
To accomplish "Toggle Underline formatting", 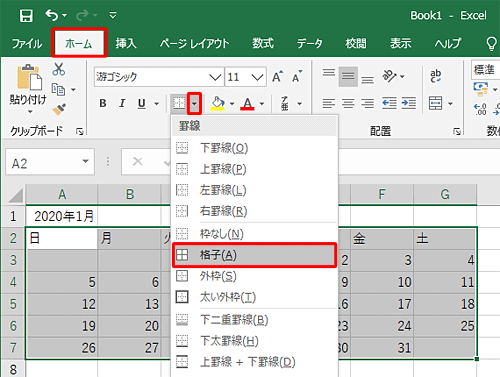I will click(142, 104).
